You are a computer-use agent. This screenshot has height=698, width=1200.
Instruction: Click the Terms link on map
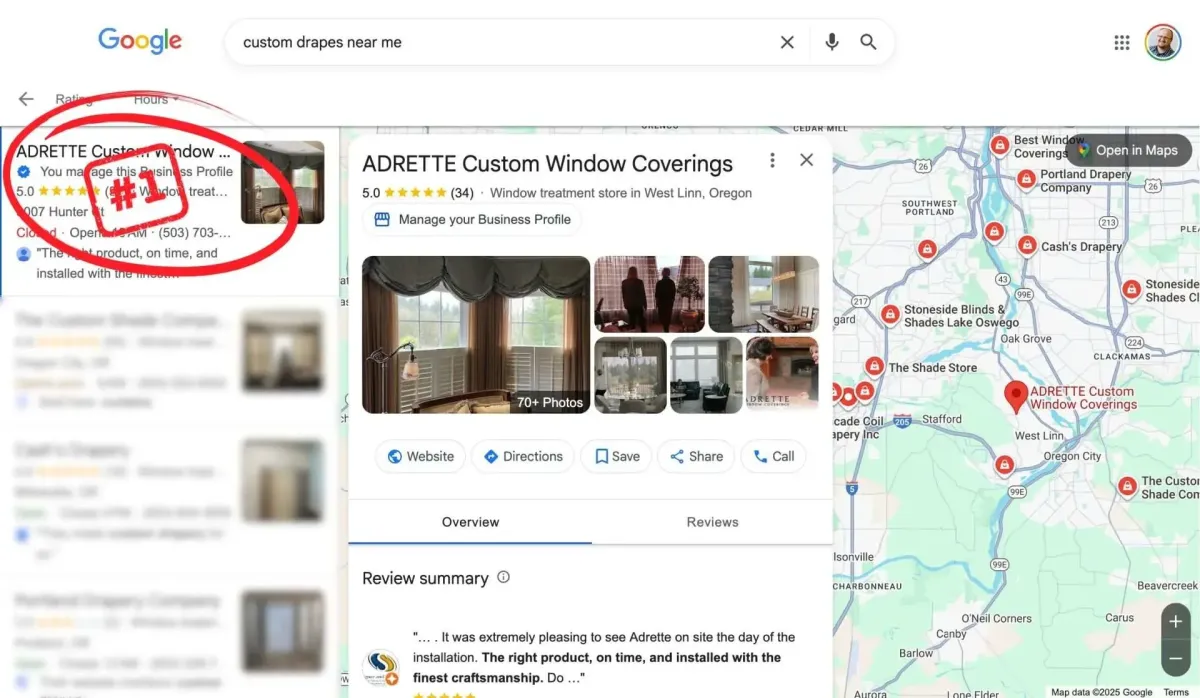tap(1176, 692)
